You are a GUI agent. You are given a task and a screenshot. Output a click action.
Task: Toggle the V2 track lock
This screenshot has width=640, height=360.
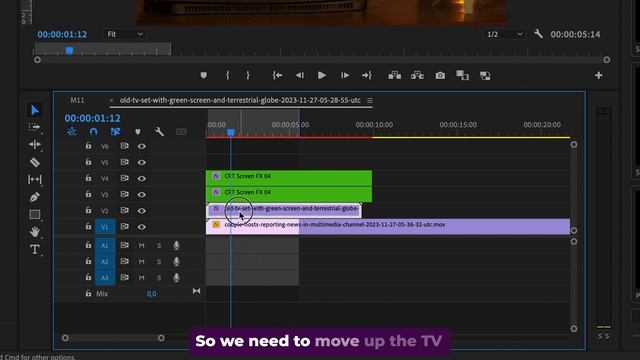[88, 210]
